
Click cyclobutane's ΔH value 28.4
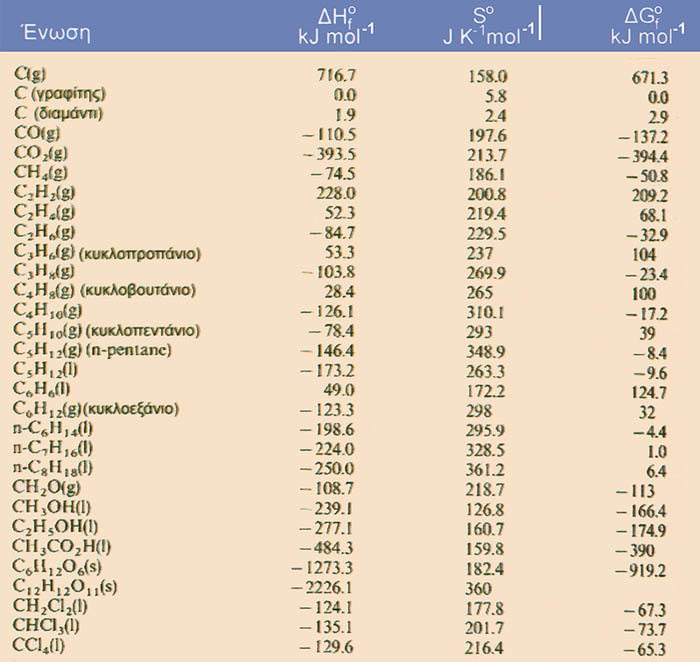[340, 291]
